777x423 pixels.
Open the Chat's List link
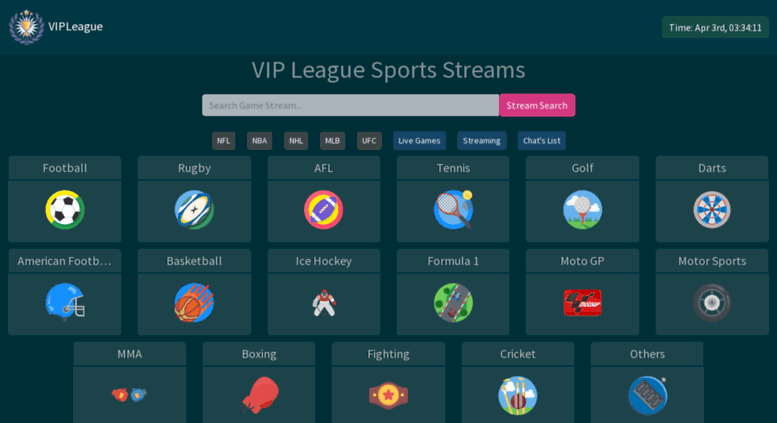click(x=542, y=141)
